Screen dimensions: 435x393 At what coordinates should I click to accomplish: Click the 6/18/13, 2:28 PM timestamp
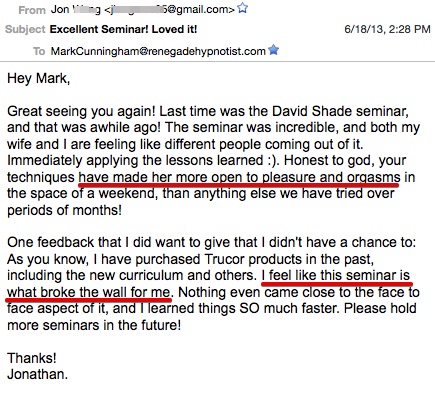pos(387,29)
